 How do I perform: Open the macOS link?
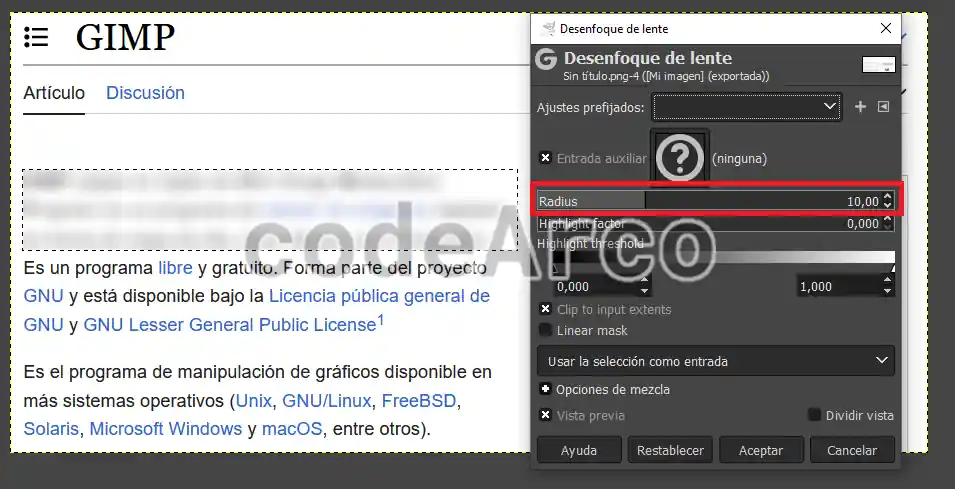[x=292, y=429]
